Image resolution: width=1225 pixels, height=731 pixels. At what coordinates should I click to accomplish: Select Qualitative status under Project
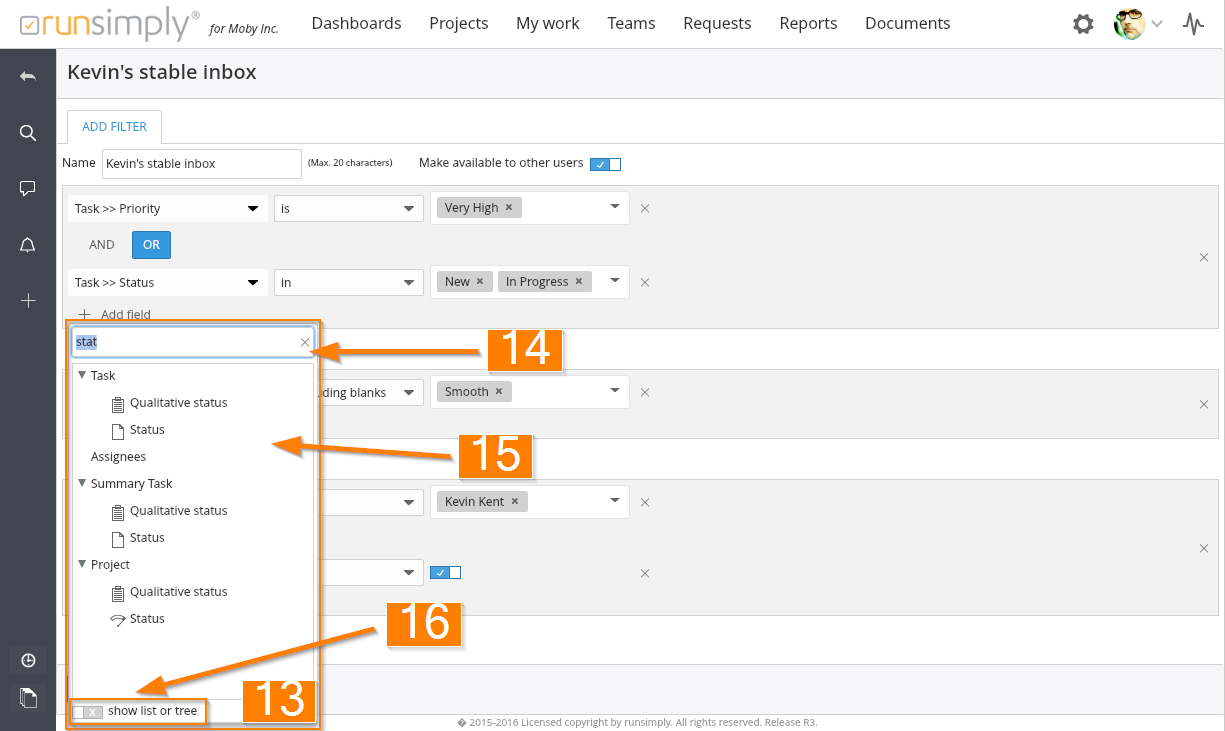click(x=178, y=592)
